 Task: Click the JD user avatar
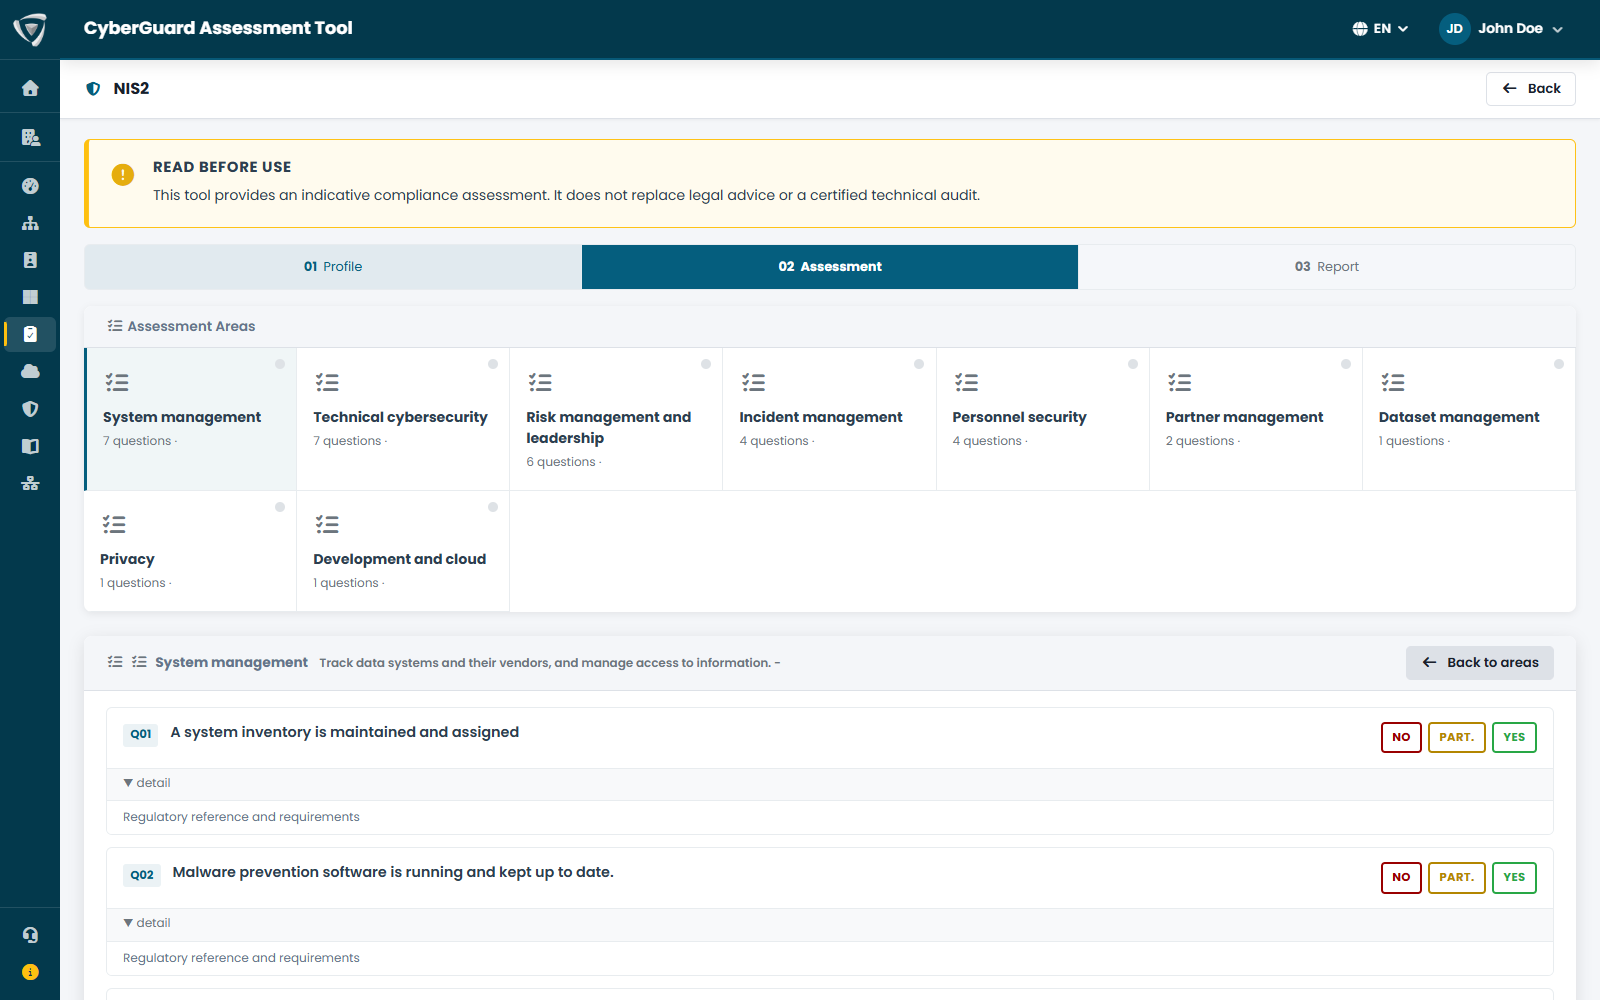tap(1454, 29)
